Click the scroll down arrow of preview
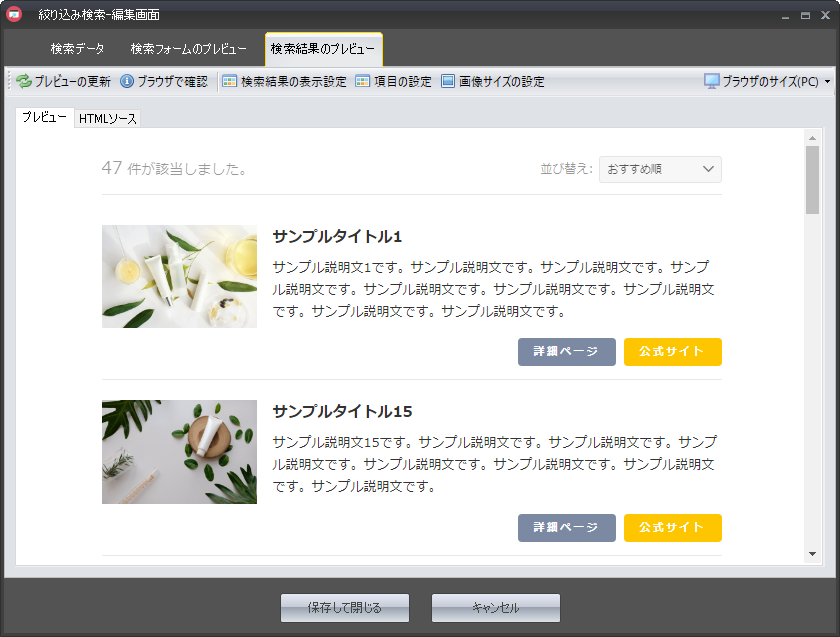Screen dimensions: 840x637 [x=812, y=554]
